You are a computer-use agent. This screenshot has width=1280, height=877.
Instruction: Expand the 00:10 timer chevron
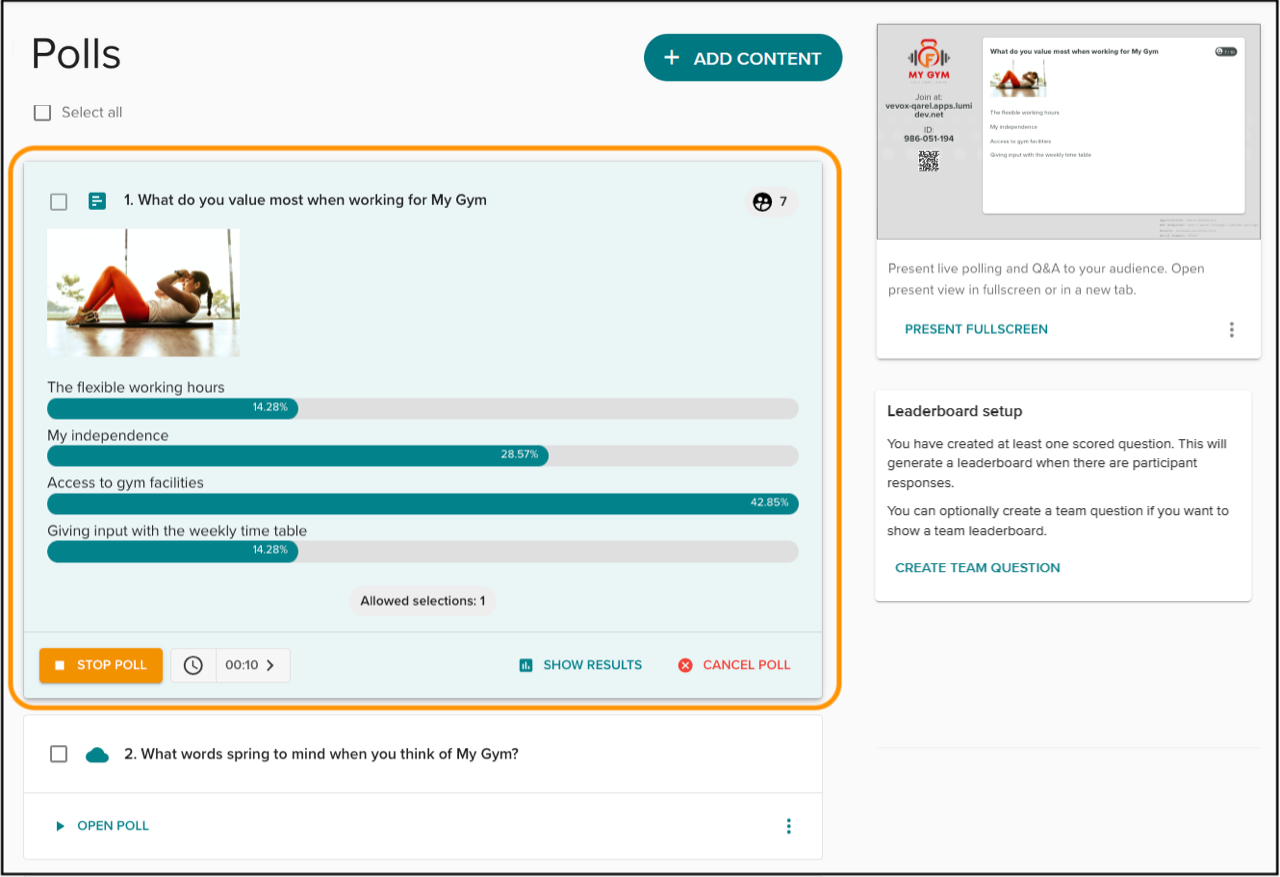pos(270,665)
